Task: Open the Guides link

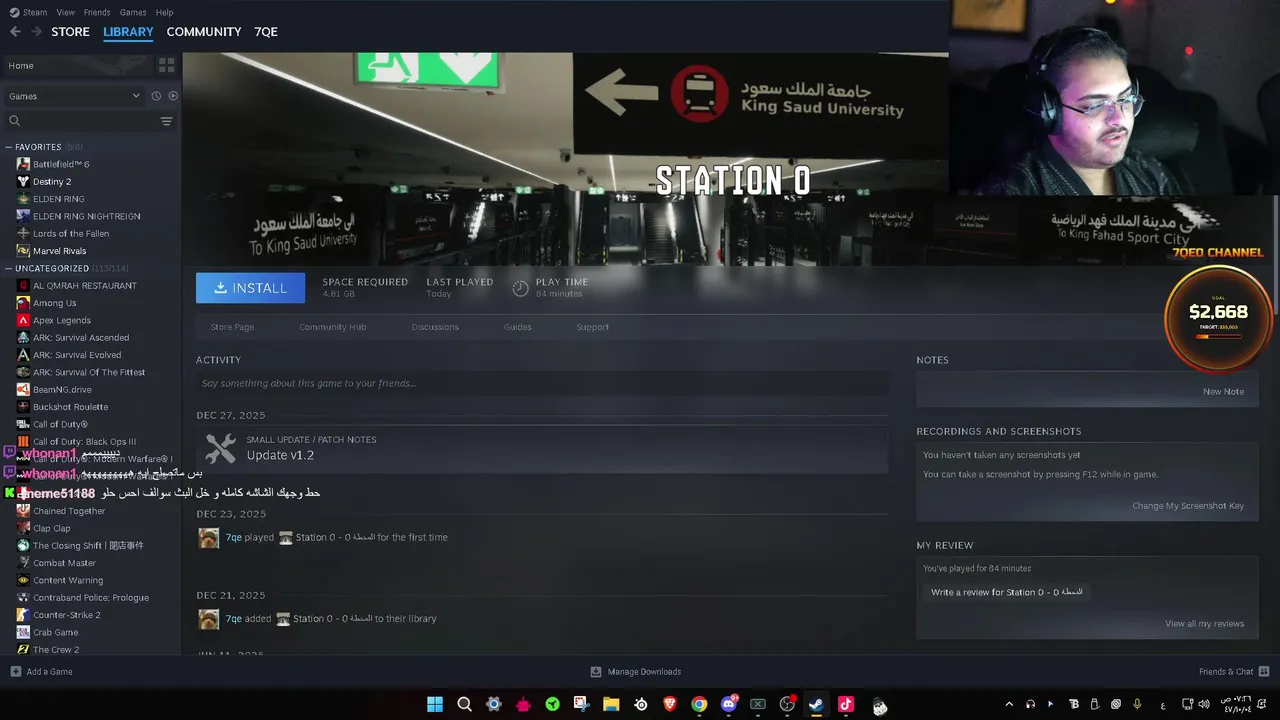Action: [518, 327]
